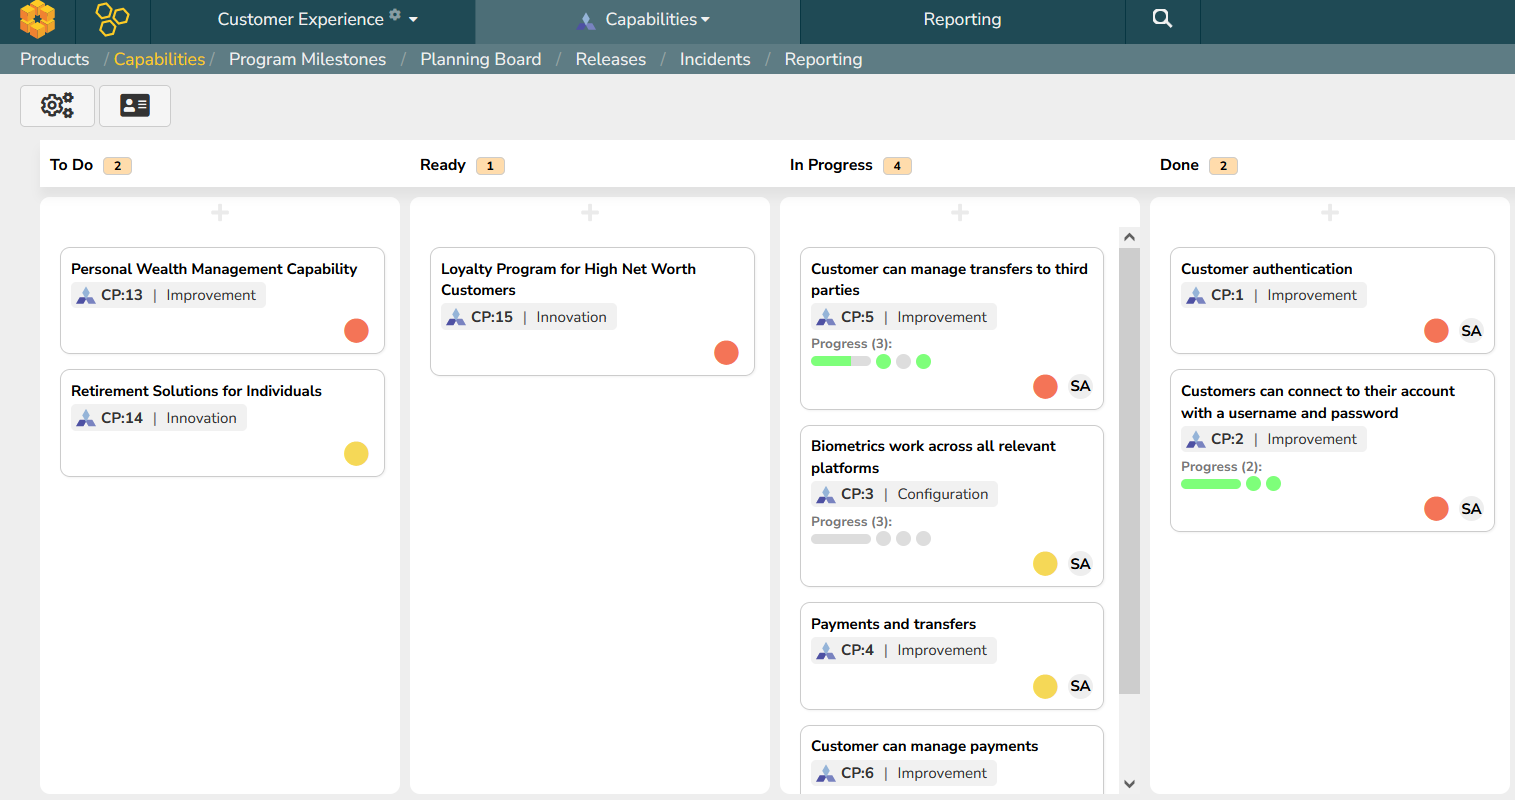
Task: Add a card to Done column
Action: coord(1329,212)
